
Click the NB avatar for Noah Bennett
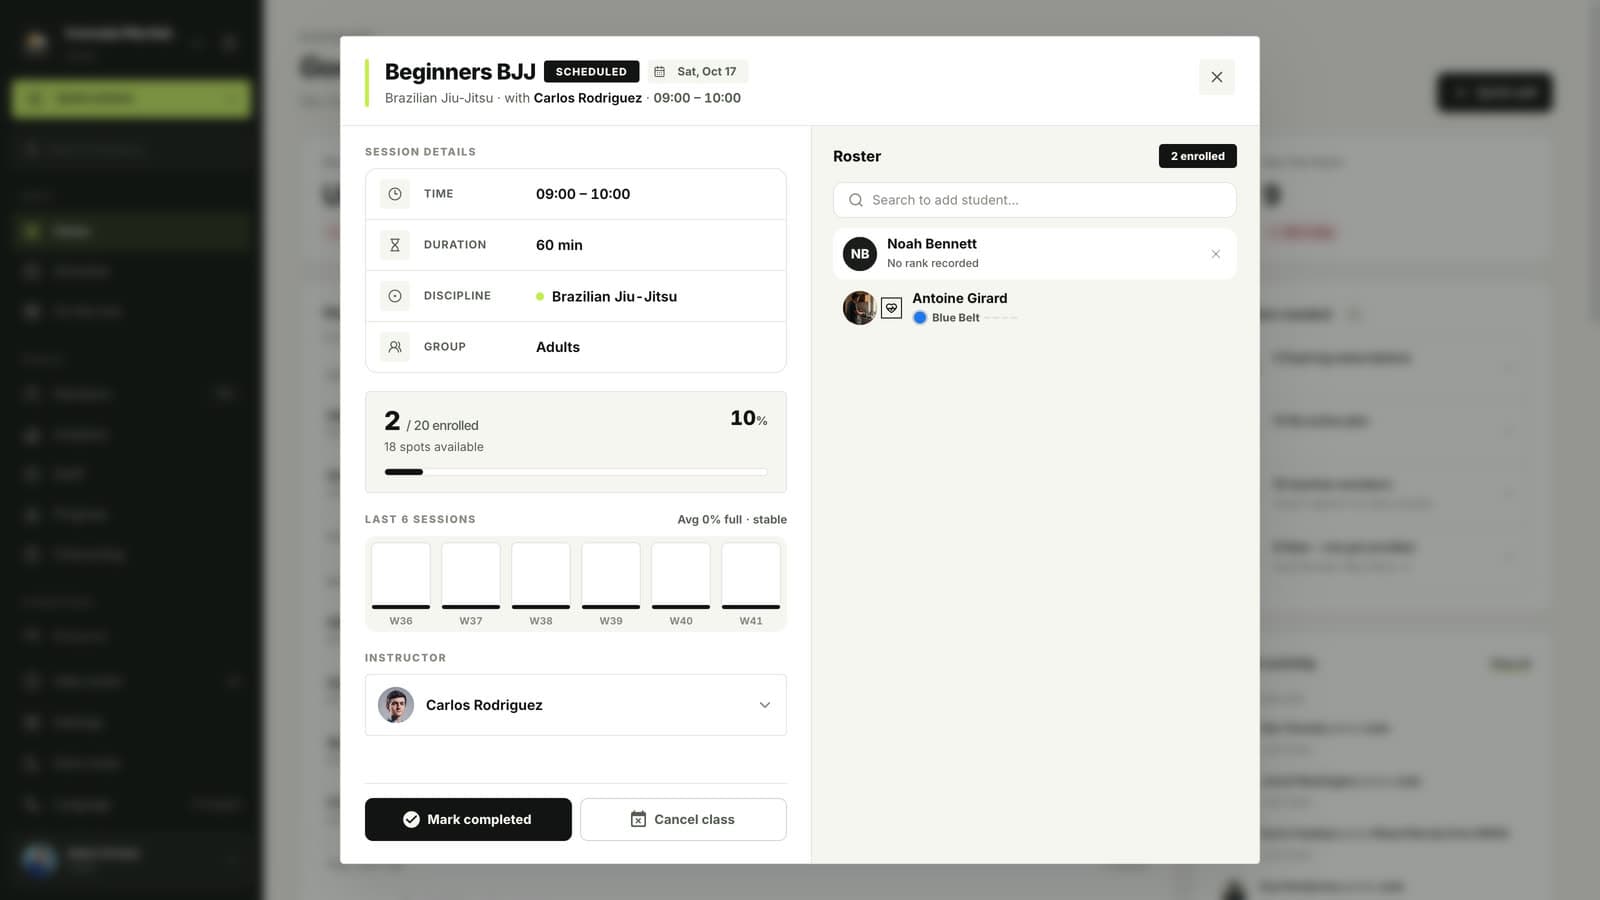(860, 254)
